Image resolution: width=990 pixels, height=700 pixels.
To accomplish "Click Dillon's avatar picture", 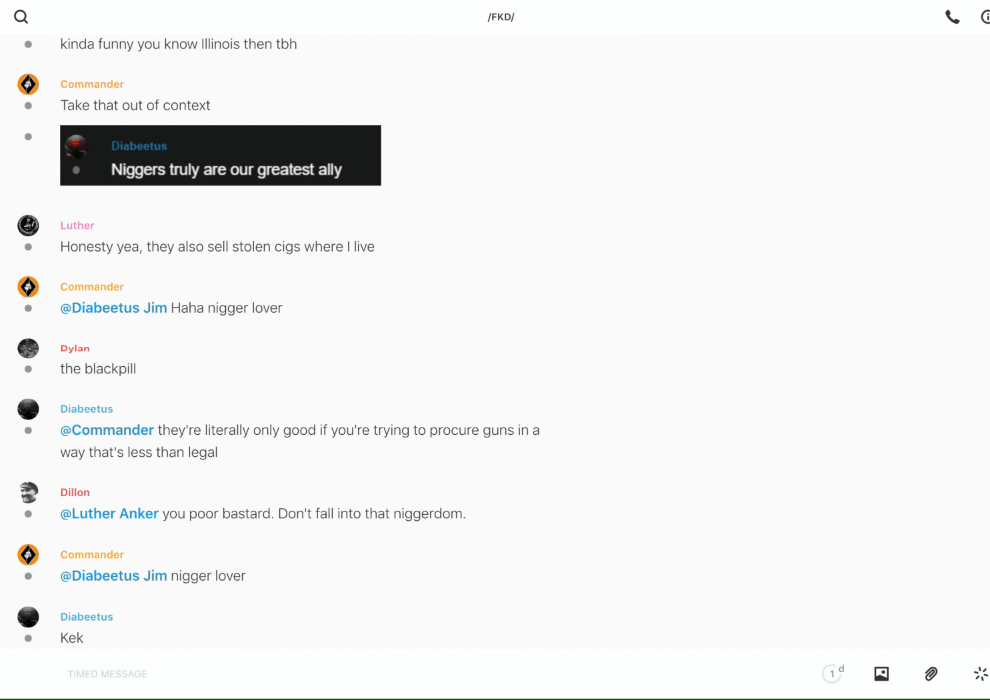I will pos(28,492).
